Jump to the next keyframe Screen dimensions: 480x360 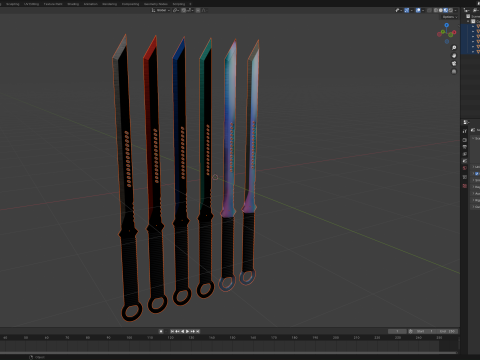click(x=192, y=331)
